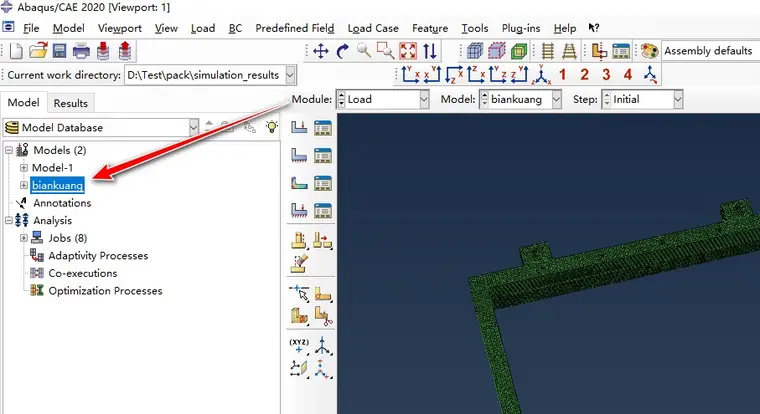Screen dimensions: 760x414
Task: Click the Create Datum CSYS tool
Action: [322, 369]
